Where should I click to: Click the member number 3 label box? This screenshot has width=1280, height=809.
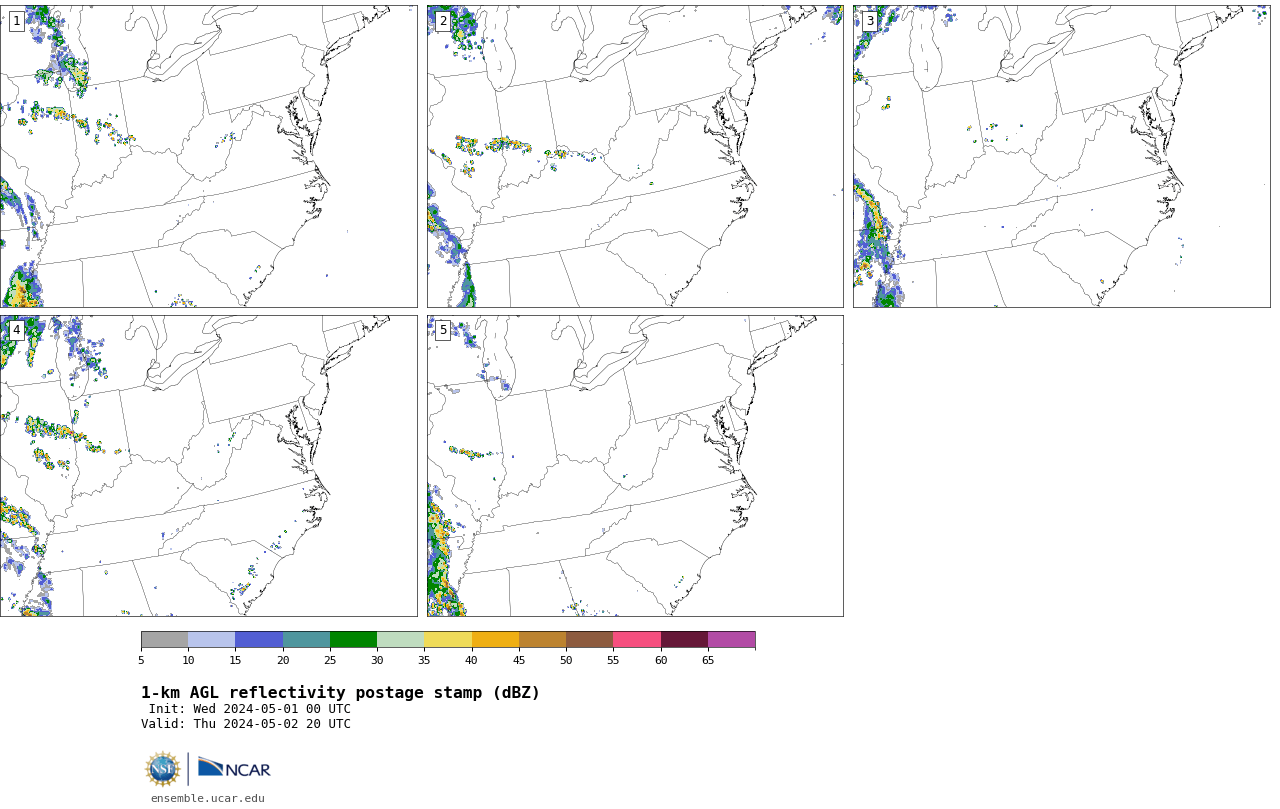(x=870, y=21)
